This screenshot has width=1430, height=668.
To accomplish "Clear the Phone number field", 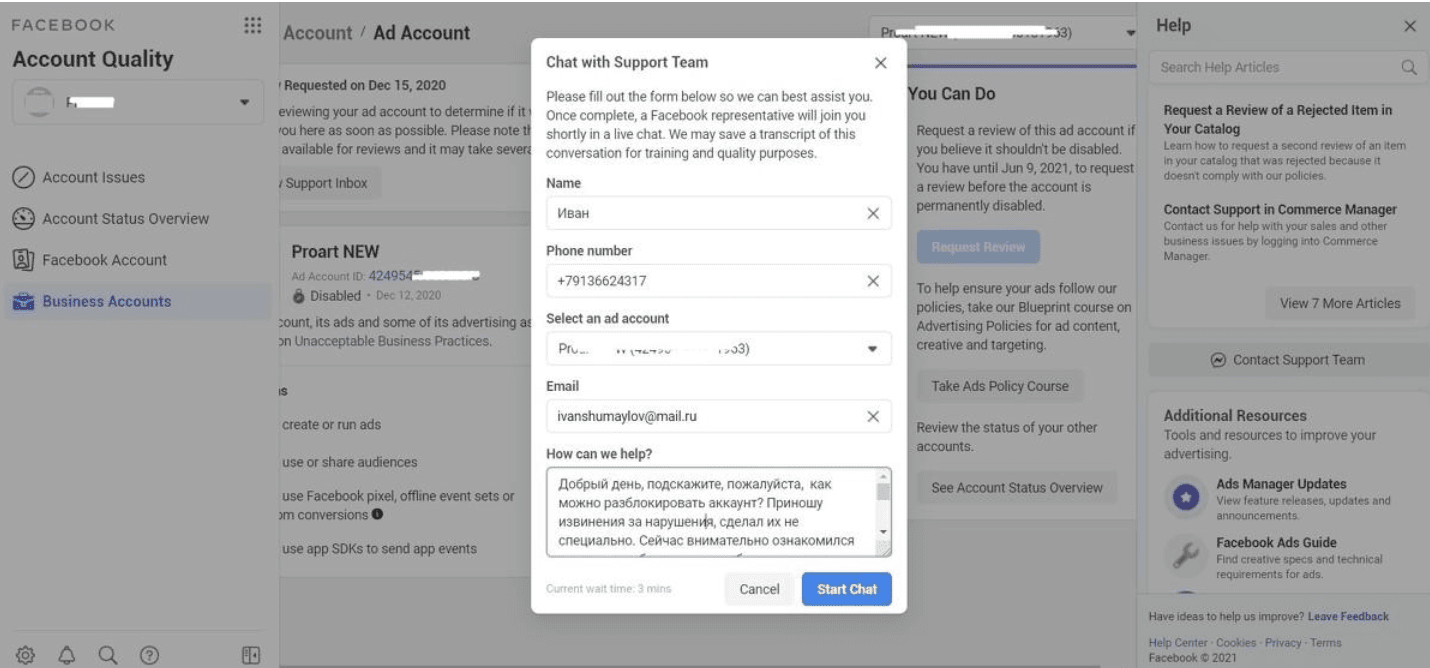I will [872, 281].
